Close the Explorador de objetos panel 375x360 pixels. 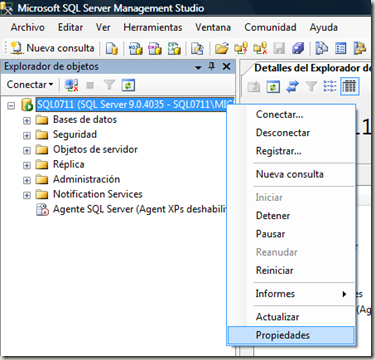[x=226, y=67]
